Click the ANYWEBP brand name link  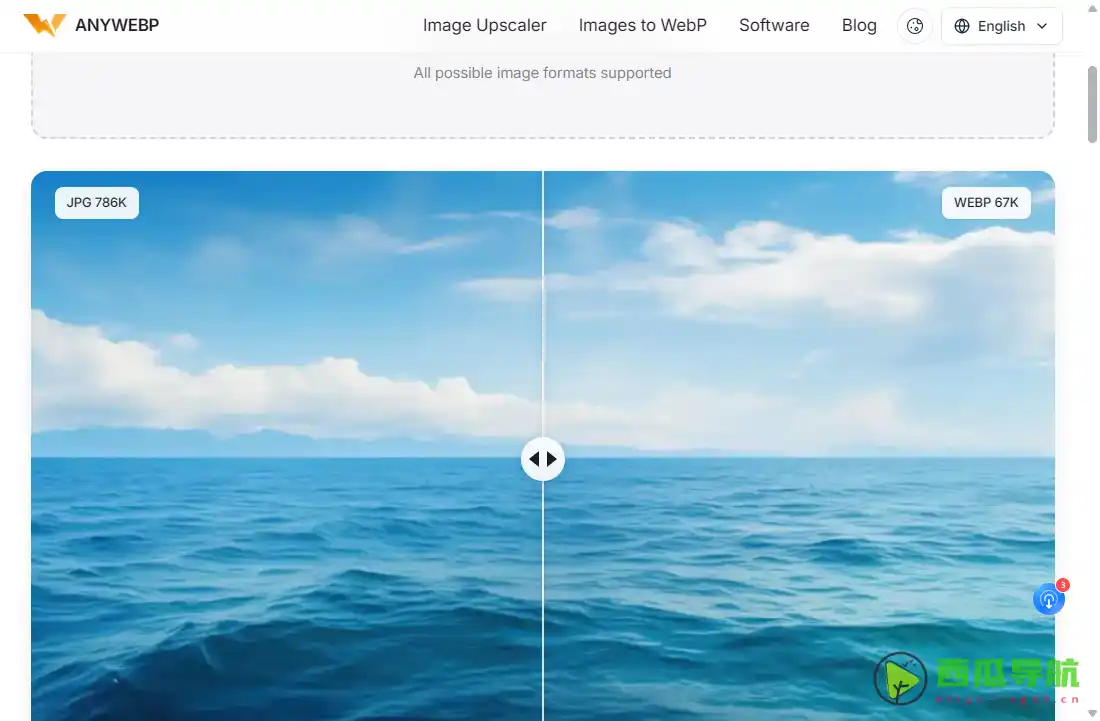tap(117, 25)
